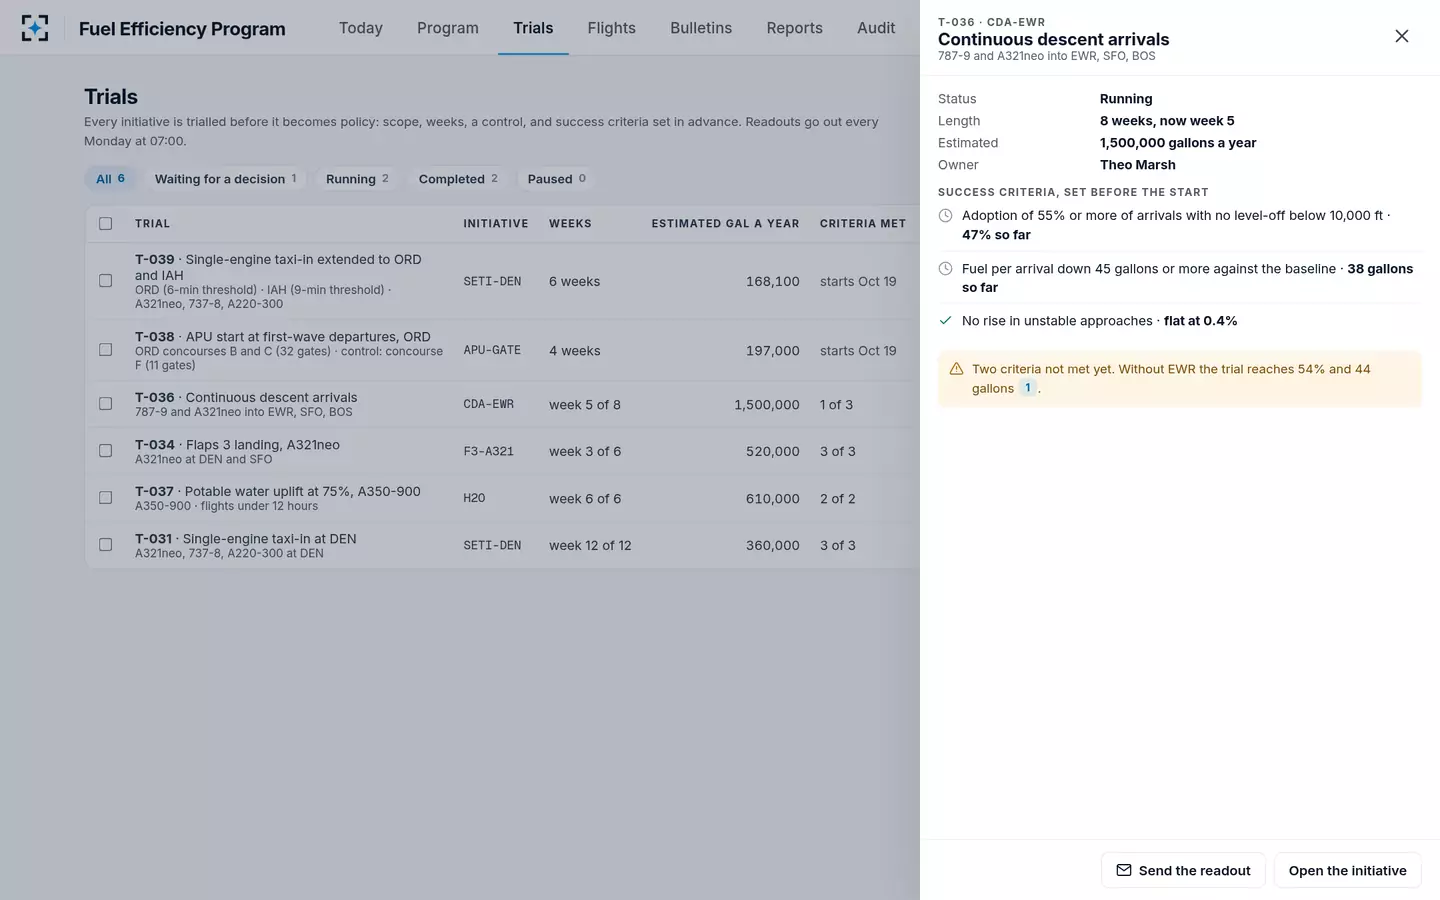Click the checkmark icon beside unstable approaches
The image size is (1440, 900).
pos(946,321)
